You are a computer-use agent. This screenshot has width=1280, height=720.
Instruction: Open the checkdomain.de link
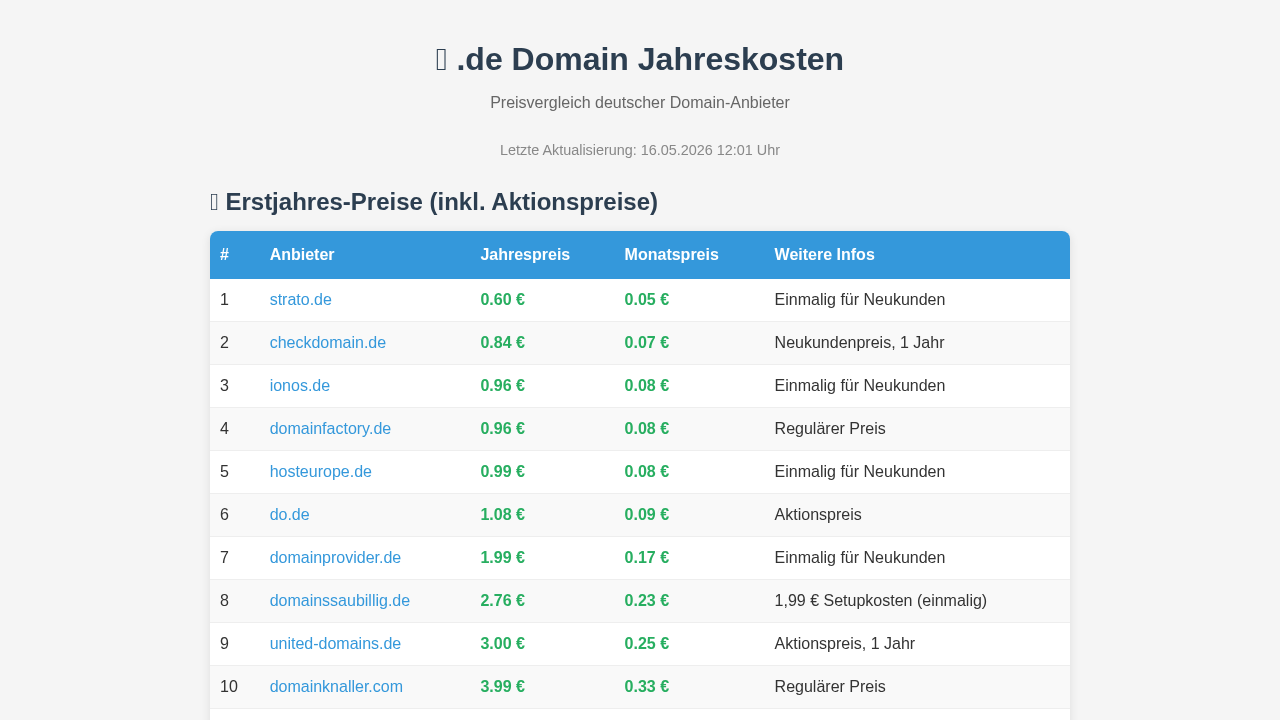[x=327, y=343]
